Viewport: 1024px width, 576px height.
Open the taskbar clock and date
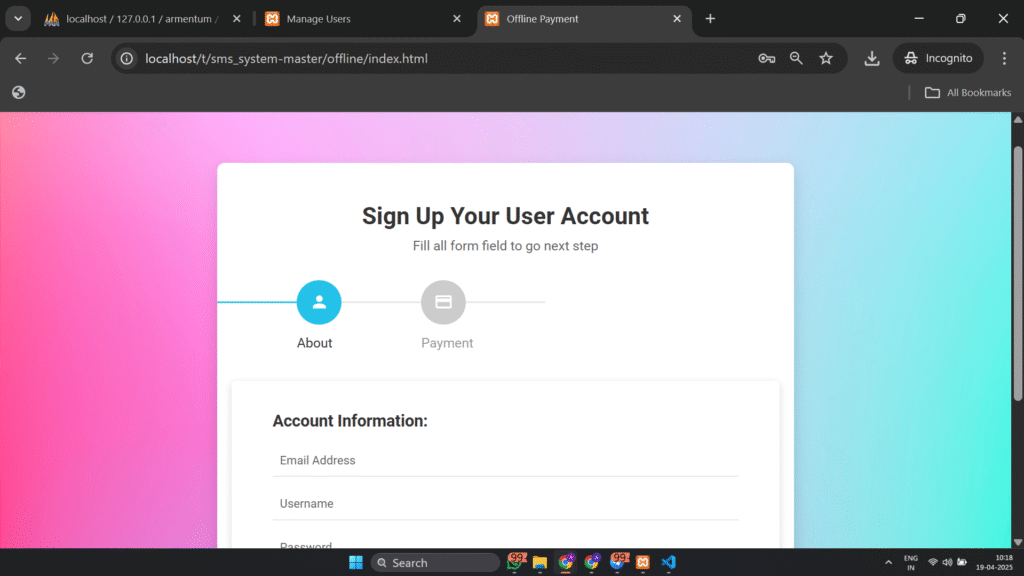pyautogui.click(x=995, y=562)
